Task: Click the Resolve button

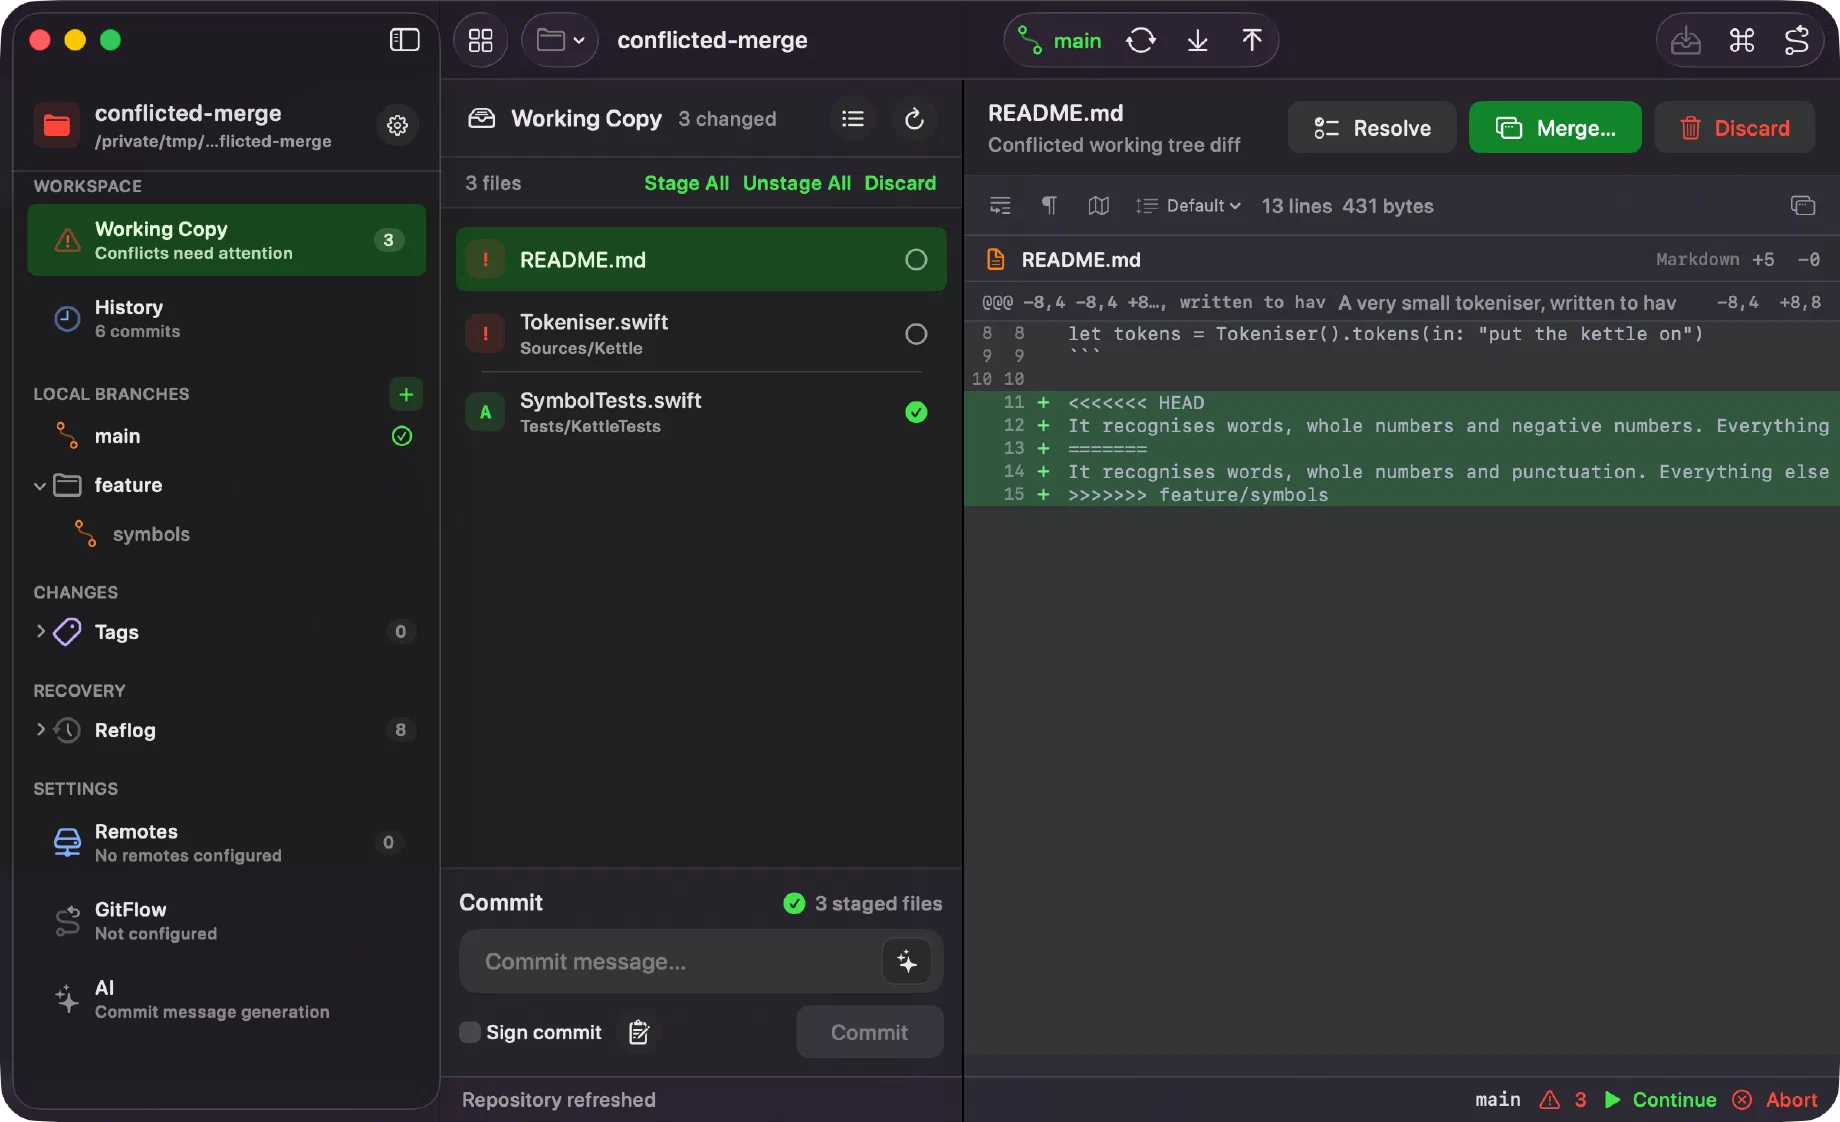Action: coord(1371,128)
